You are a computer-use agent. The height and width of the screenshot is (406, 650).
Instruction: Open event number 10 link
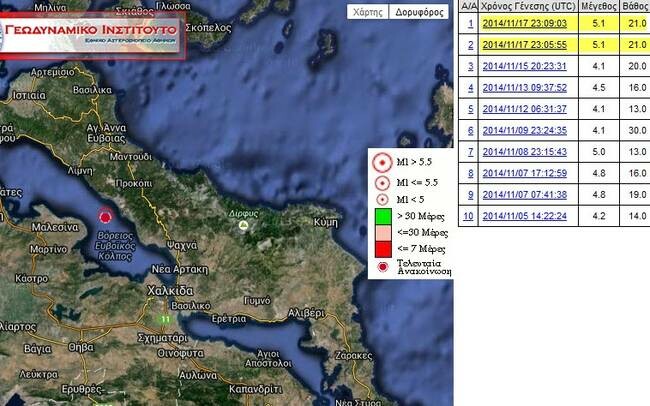pyautogui.click(x=468, y=216)
